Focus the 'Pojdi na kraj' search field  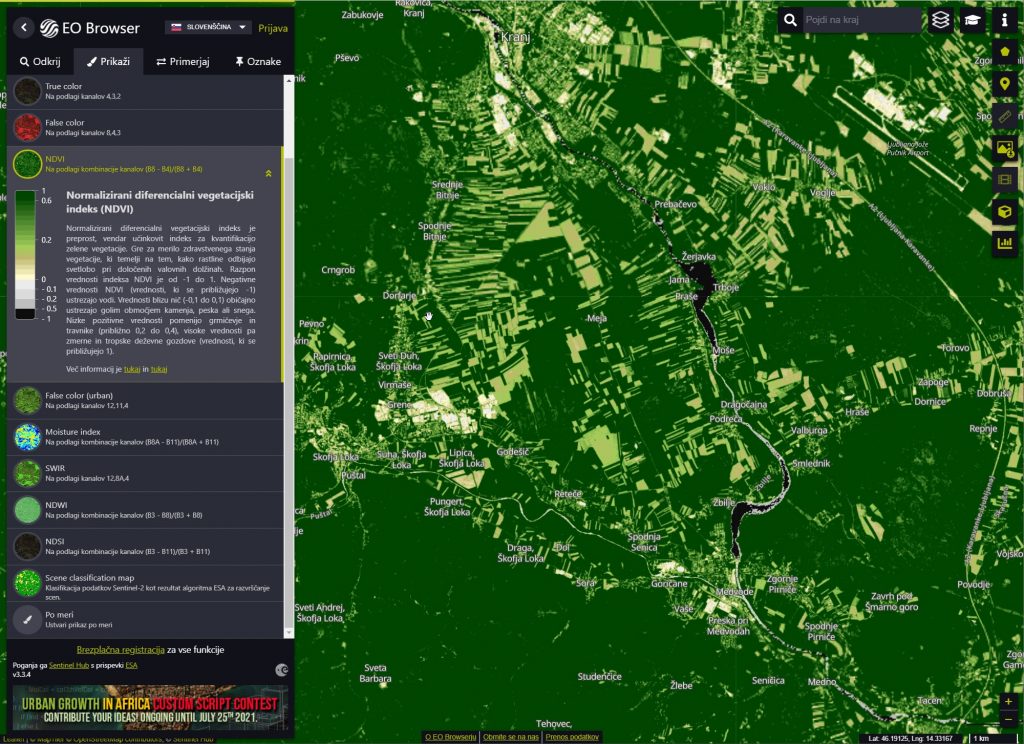point(861,20)
